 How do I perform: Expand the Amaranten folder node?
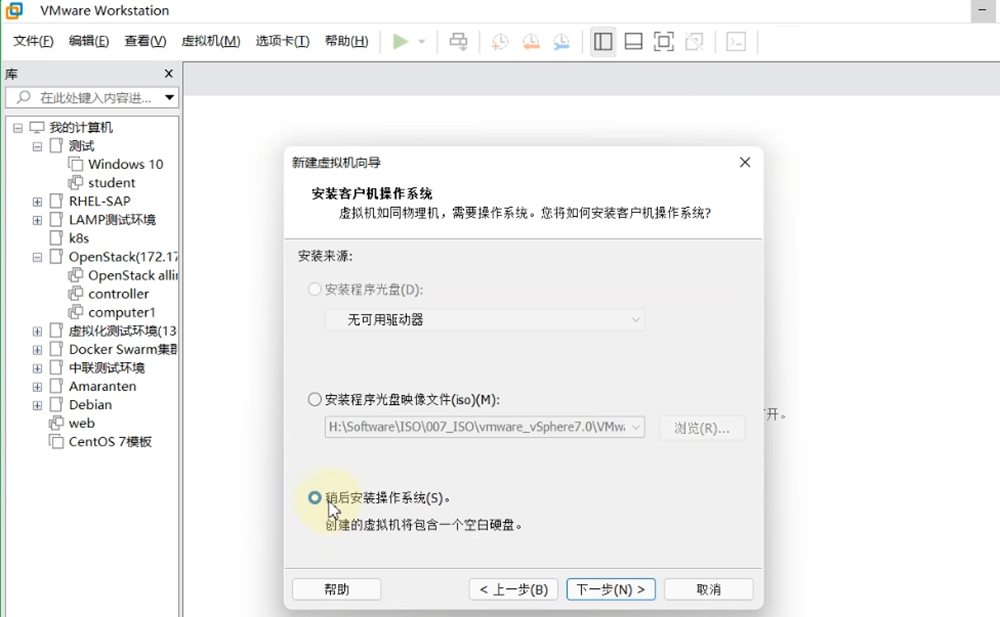[x=37, y=387]
